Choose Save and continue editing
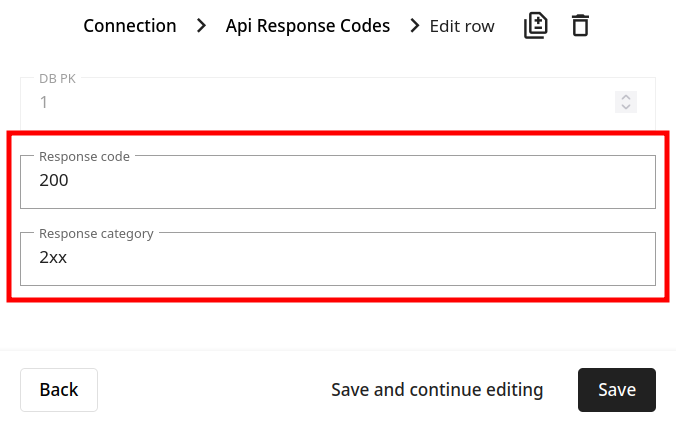 437,390
